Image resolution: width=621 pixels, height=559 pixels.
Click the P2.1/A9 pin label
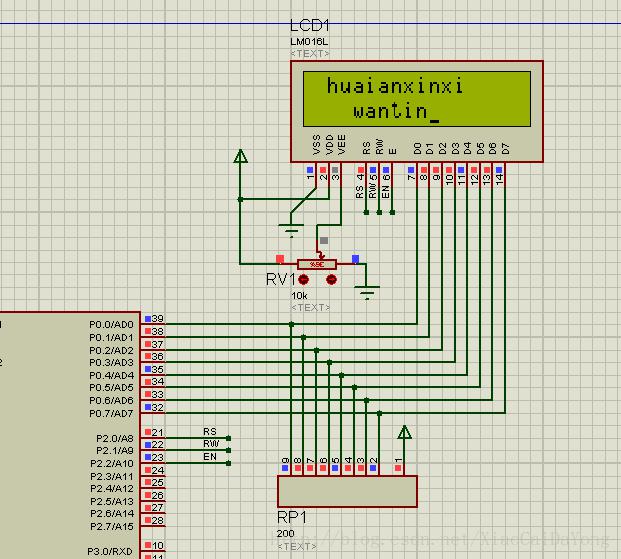point(115,451)
